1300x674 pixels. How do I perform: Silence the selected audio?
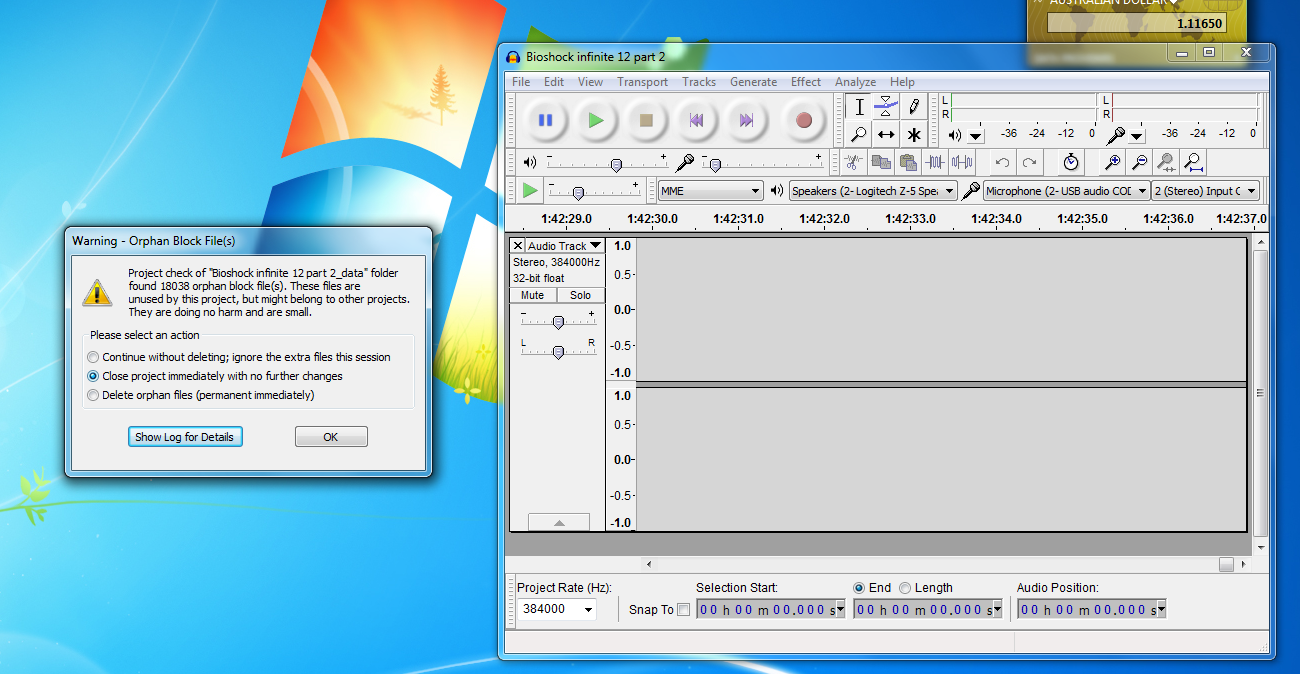click(962, 161)
